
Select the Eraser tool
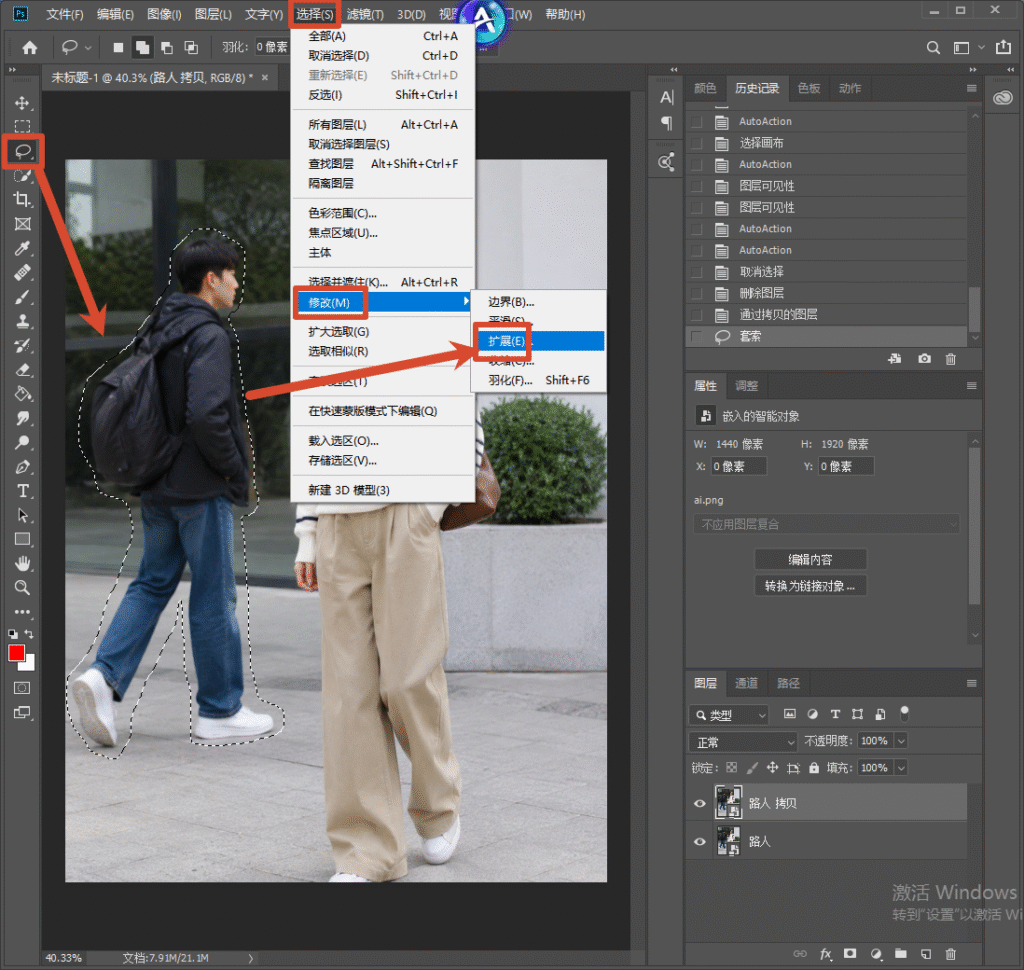click(x=22, y=370)
